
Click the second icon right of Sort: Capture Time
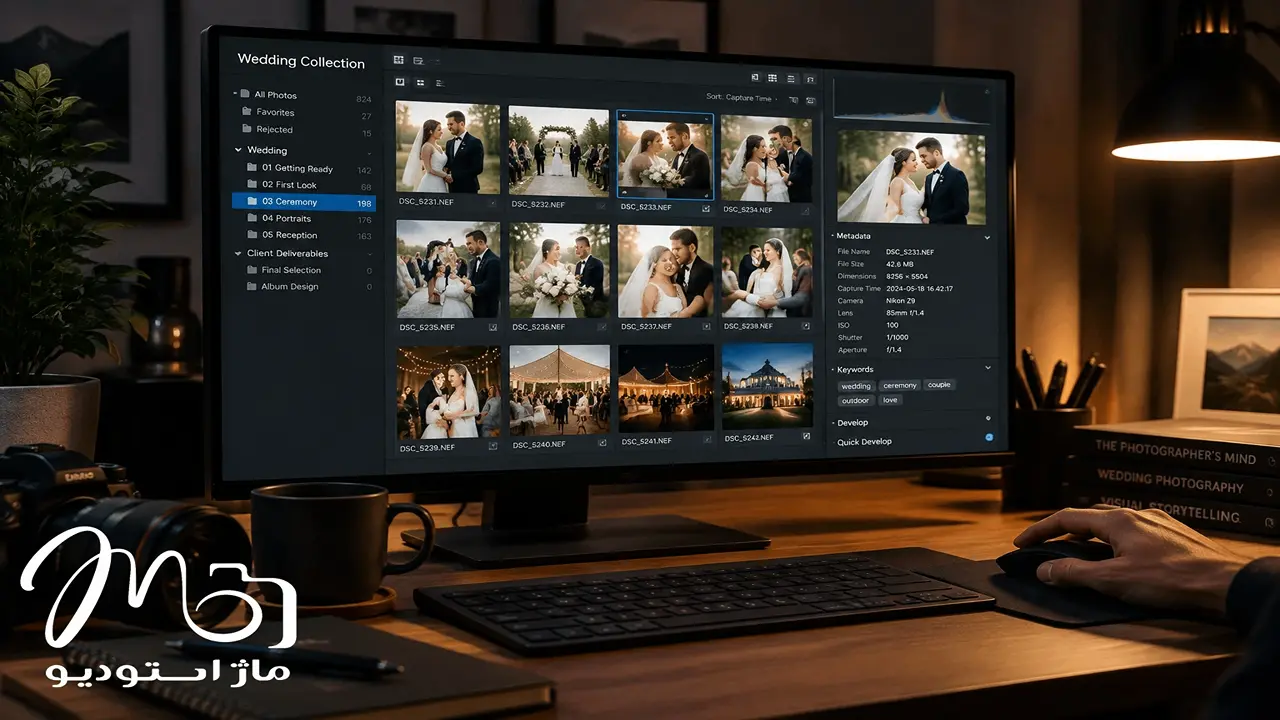click(x=810, y=101)
